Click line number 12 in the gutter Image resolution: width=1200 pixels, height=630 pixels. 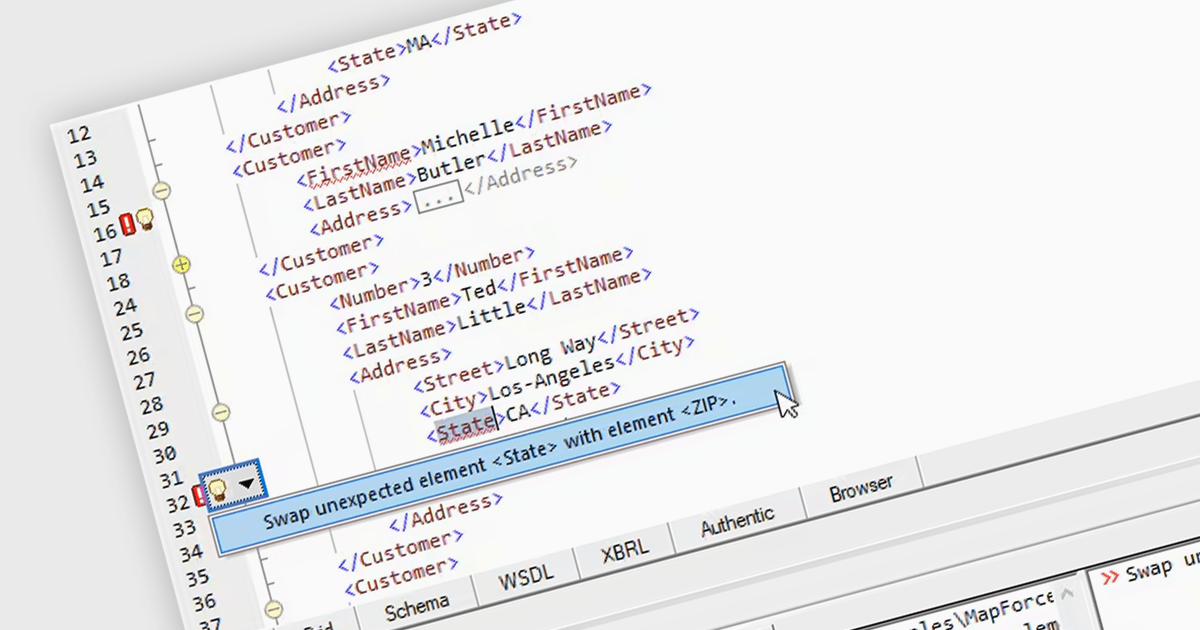pyautogui.click(x=79, y=135)
